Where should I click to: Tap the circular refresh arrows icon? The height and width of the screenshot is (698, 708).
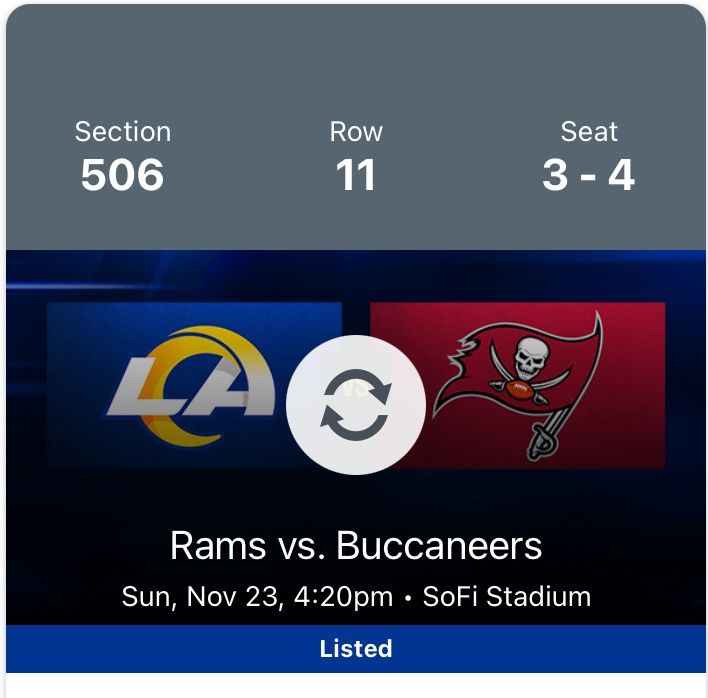pyautogui.click(x=355, y=404)
